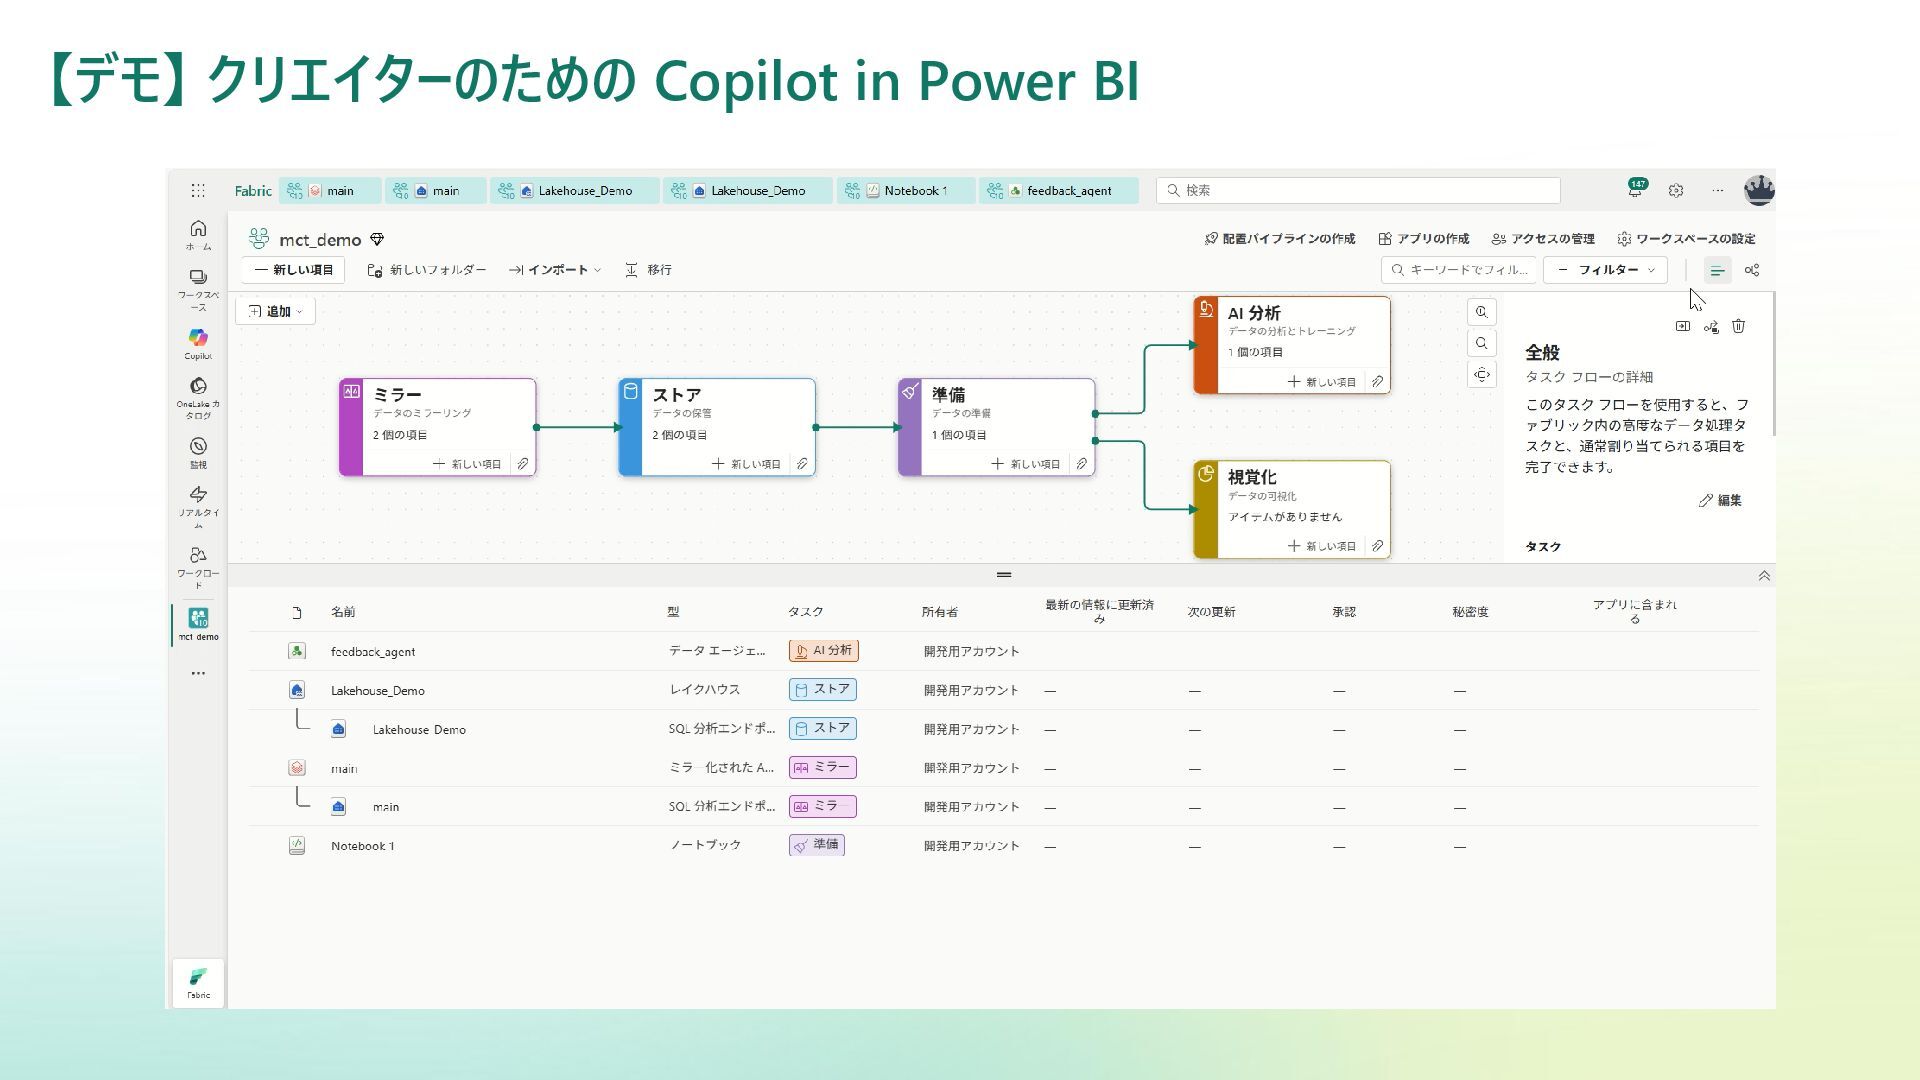Click the notifications bell with badge 147
This screenshot has height=1080, width=1920.
[x=1635, y=190]
